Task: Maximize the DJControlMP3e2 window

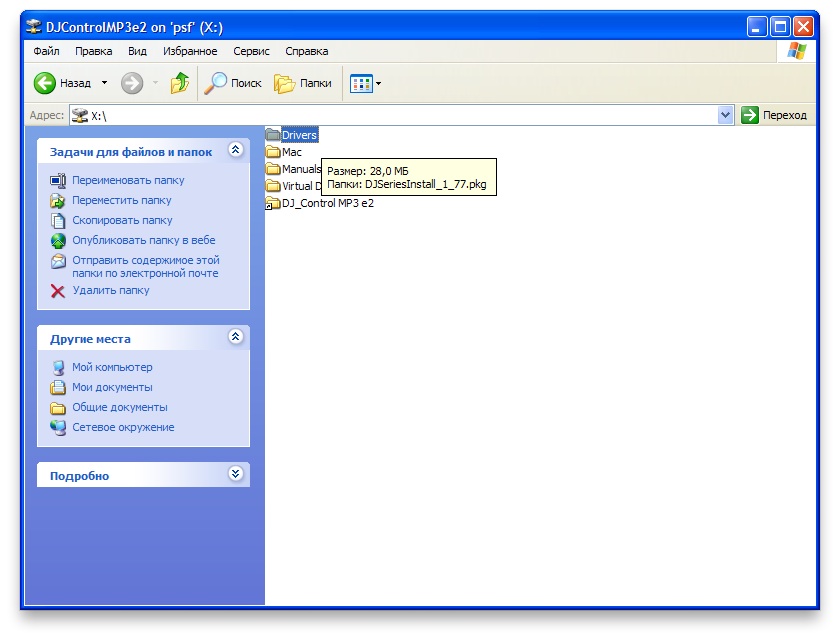Action: 780,27
